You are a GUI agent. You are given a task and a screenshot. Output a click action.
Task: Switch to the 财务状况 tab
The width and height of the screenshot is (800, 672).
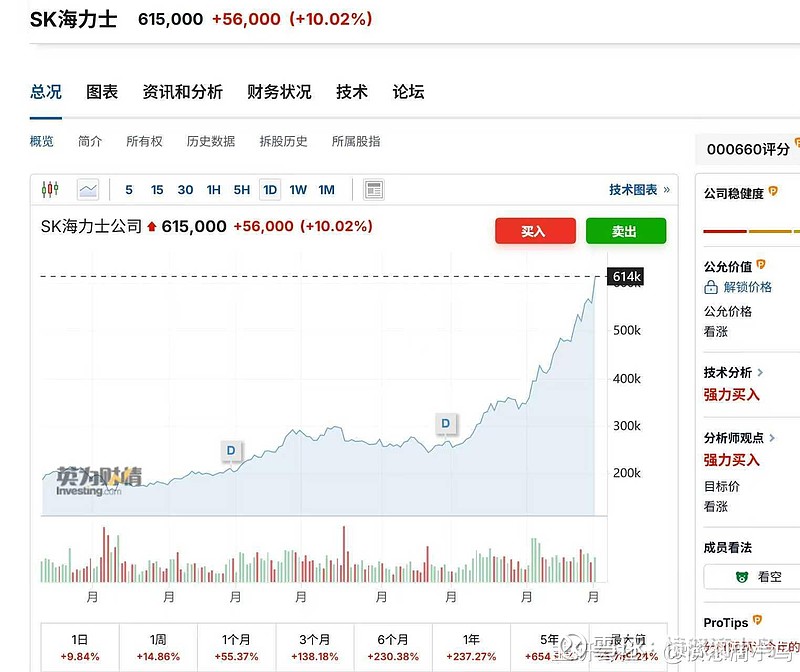[x=279, y=92]
